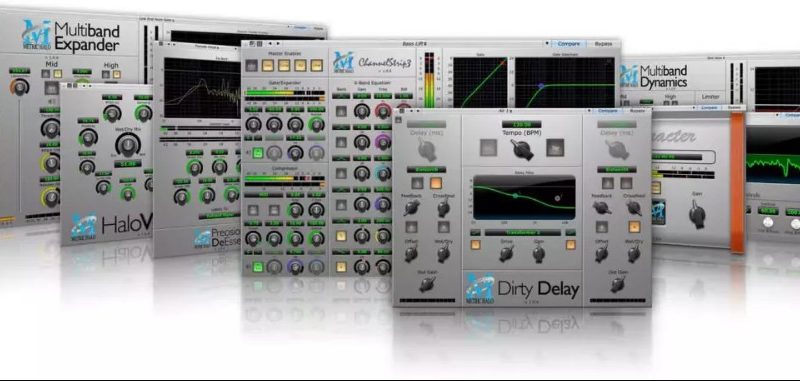The image size is (800, 381).
Task: Click the spectrum graph in Precision DeEsser
Action: (202, 88)
